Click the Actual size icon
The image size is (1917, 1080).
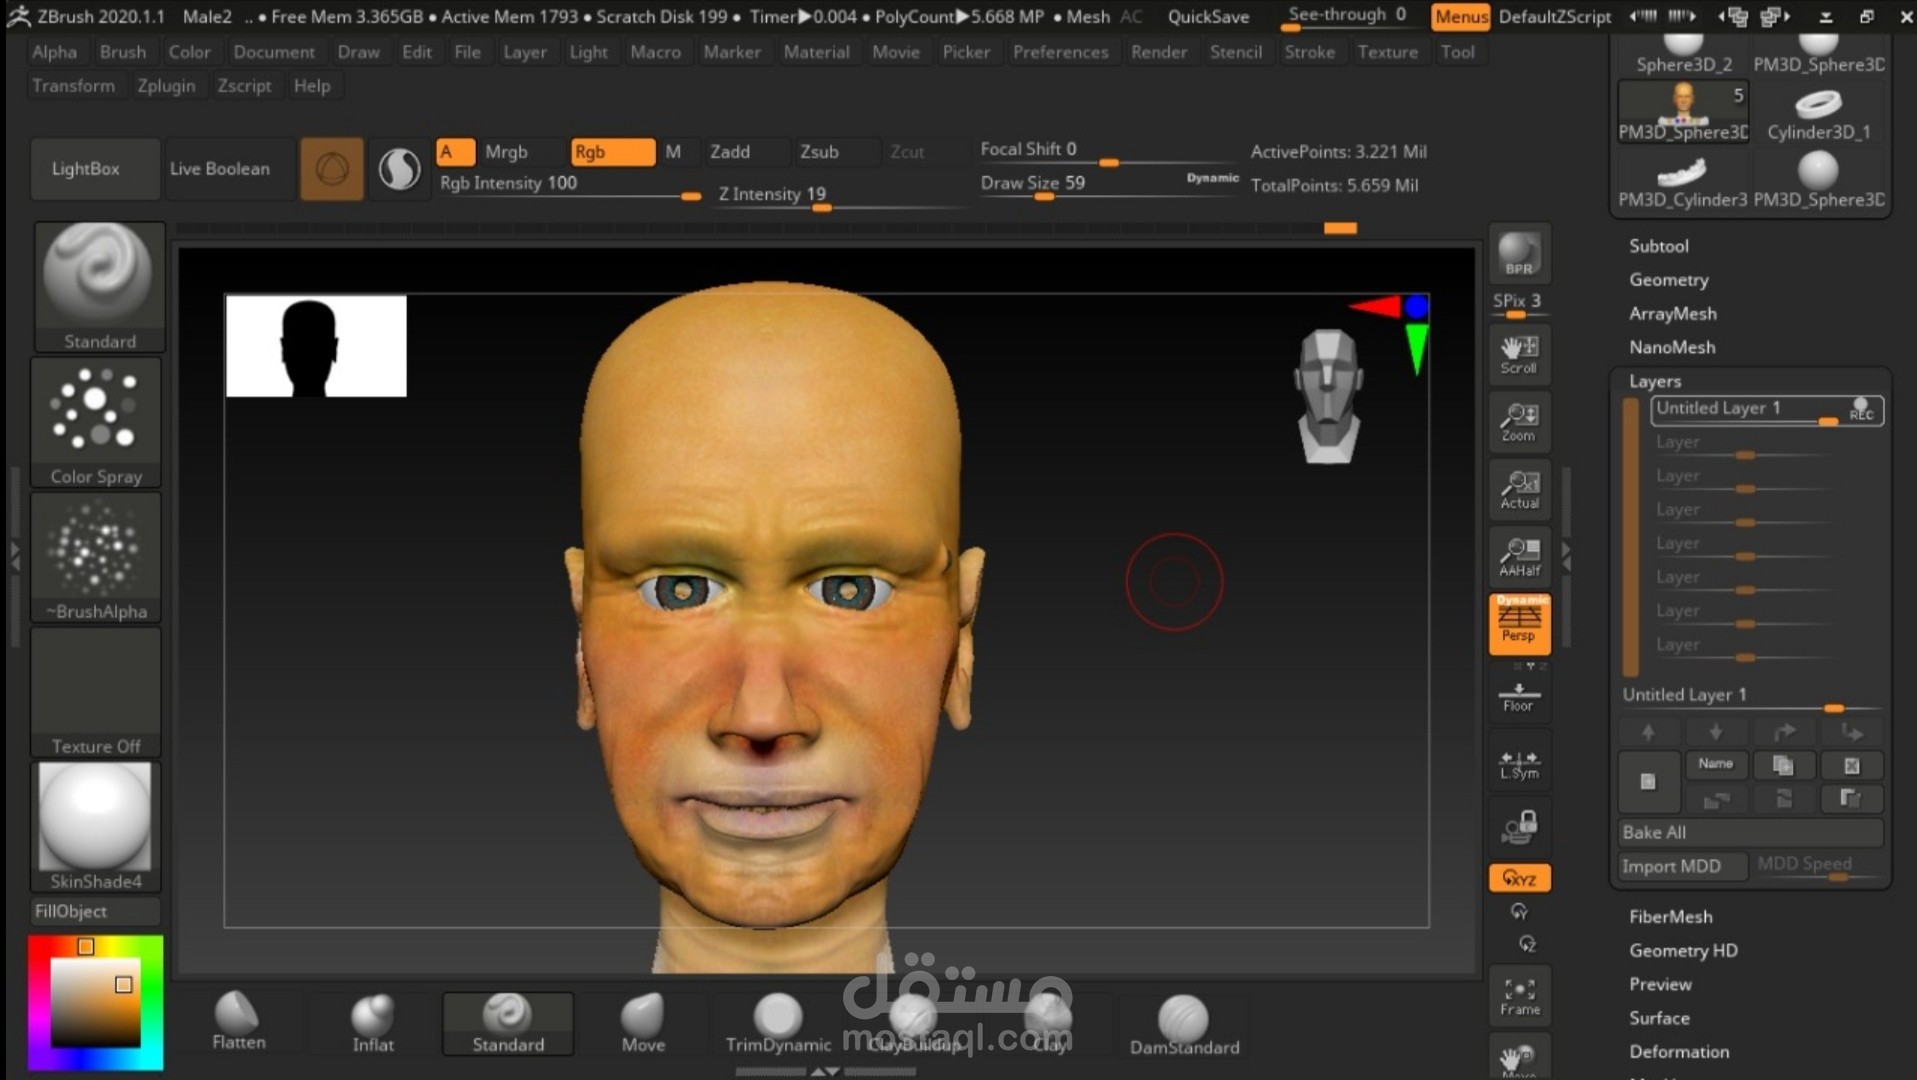(1518, 490)
